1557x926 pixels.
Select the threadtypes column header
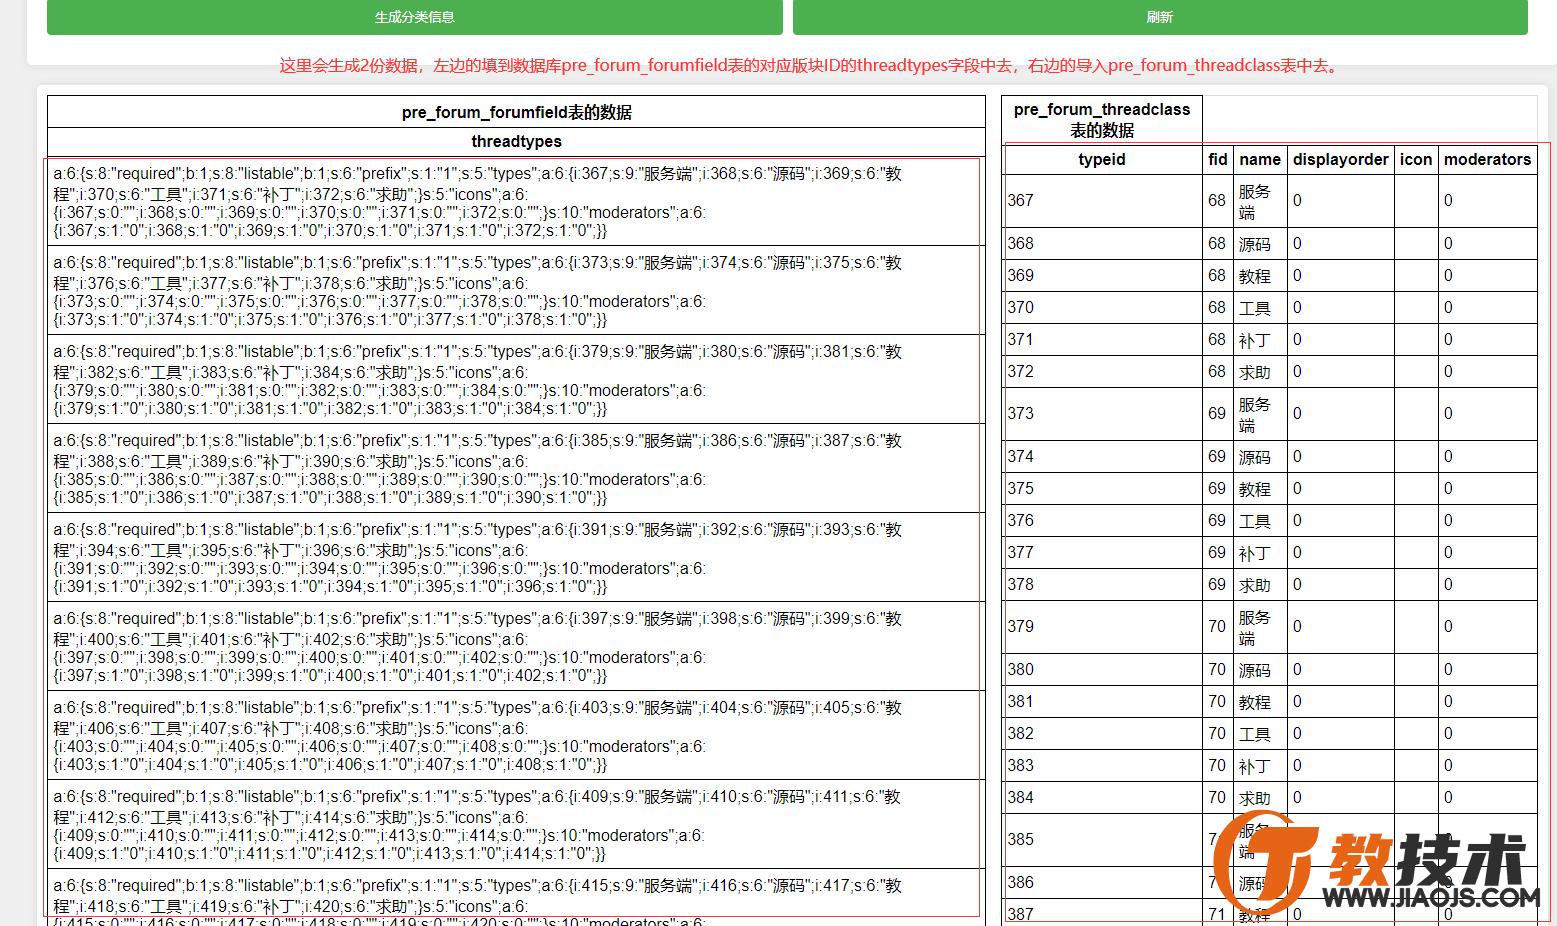tap(516, 142)
